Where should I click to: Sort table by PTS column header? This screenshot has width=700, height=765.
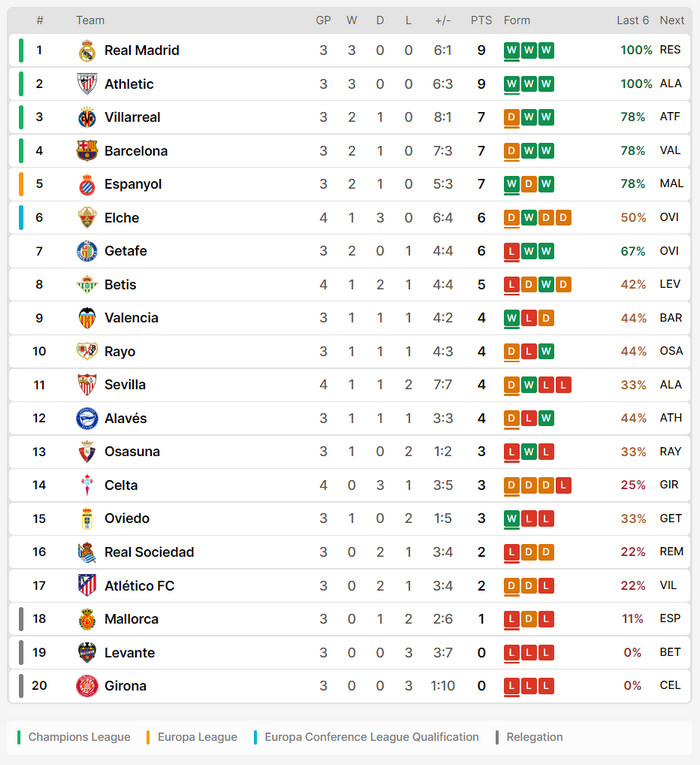[481, 20]
